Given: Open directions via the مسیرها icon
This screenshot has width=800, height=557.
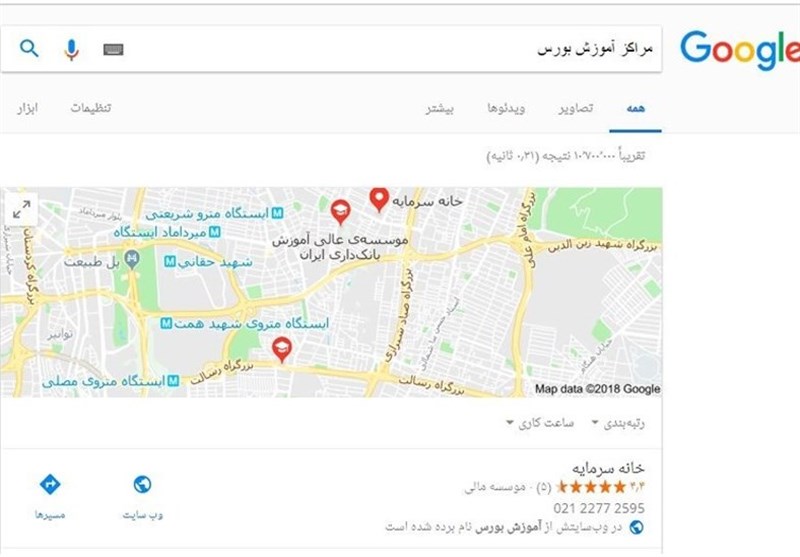Looking at the screenshot, I should click(x=50, y=484).
